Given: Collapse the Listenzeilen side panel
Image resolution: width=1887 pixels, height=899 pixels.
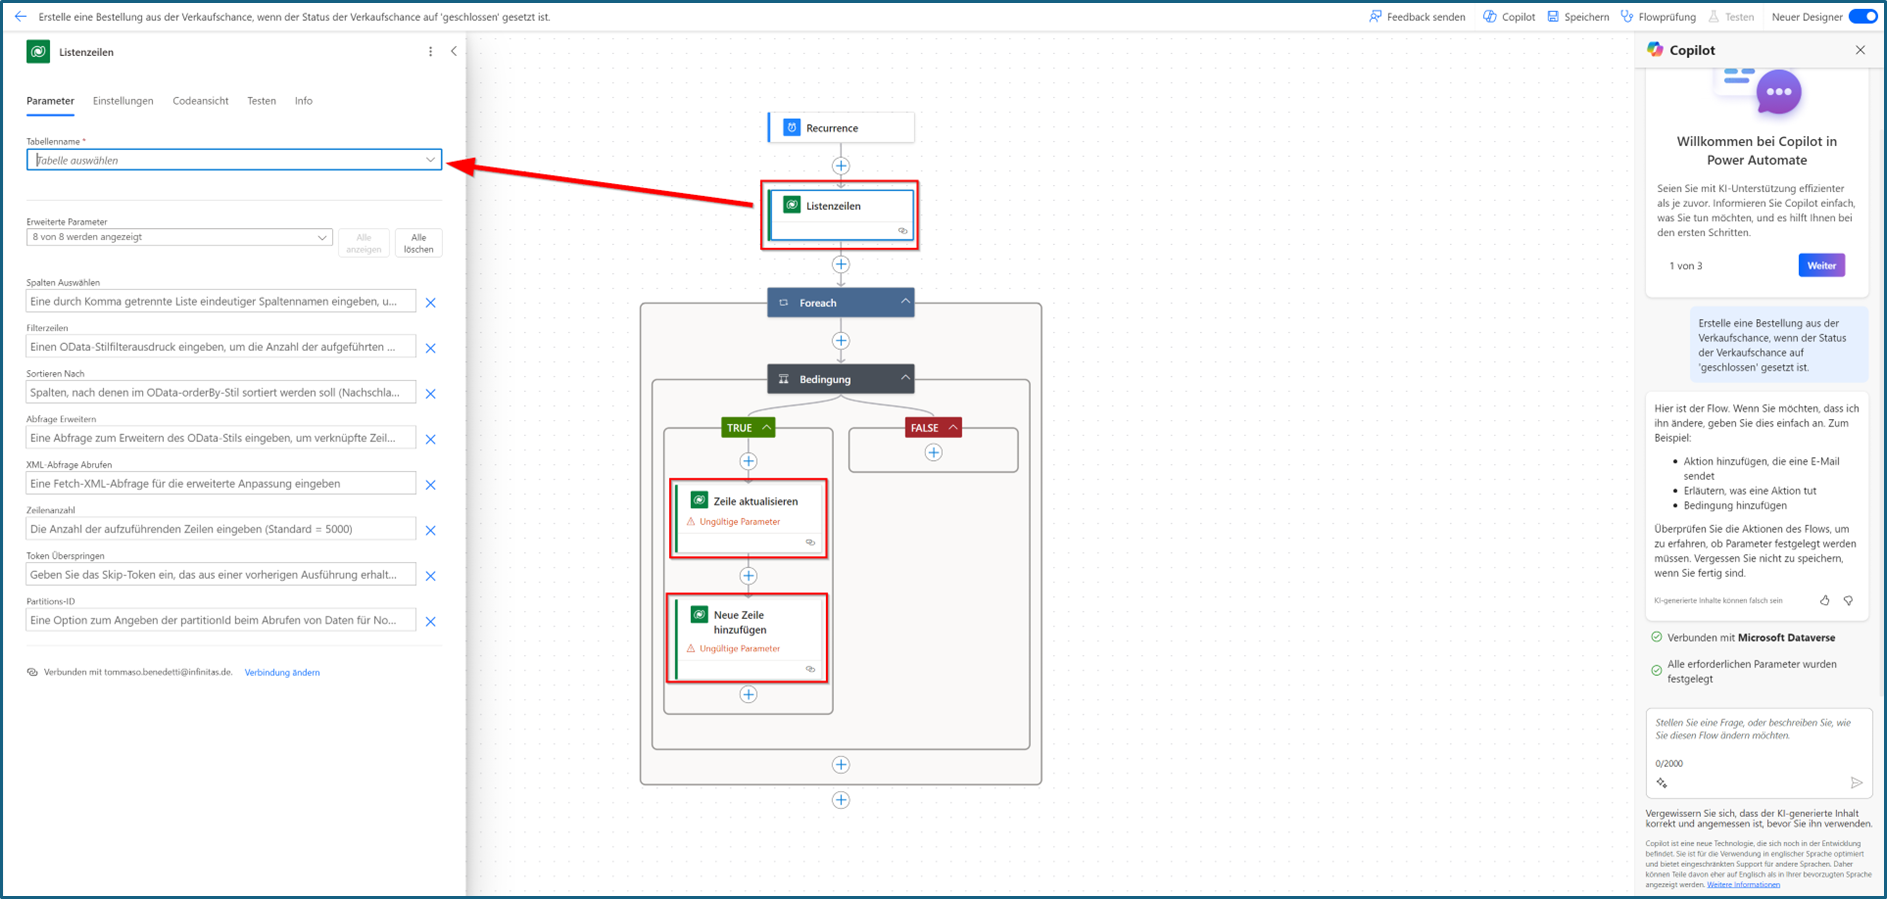Looking at the screenshot, I should 454,51.
